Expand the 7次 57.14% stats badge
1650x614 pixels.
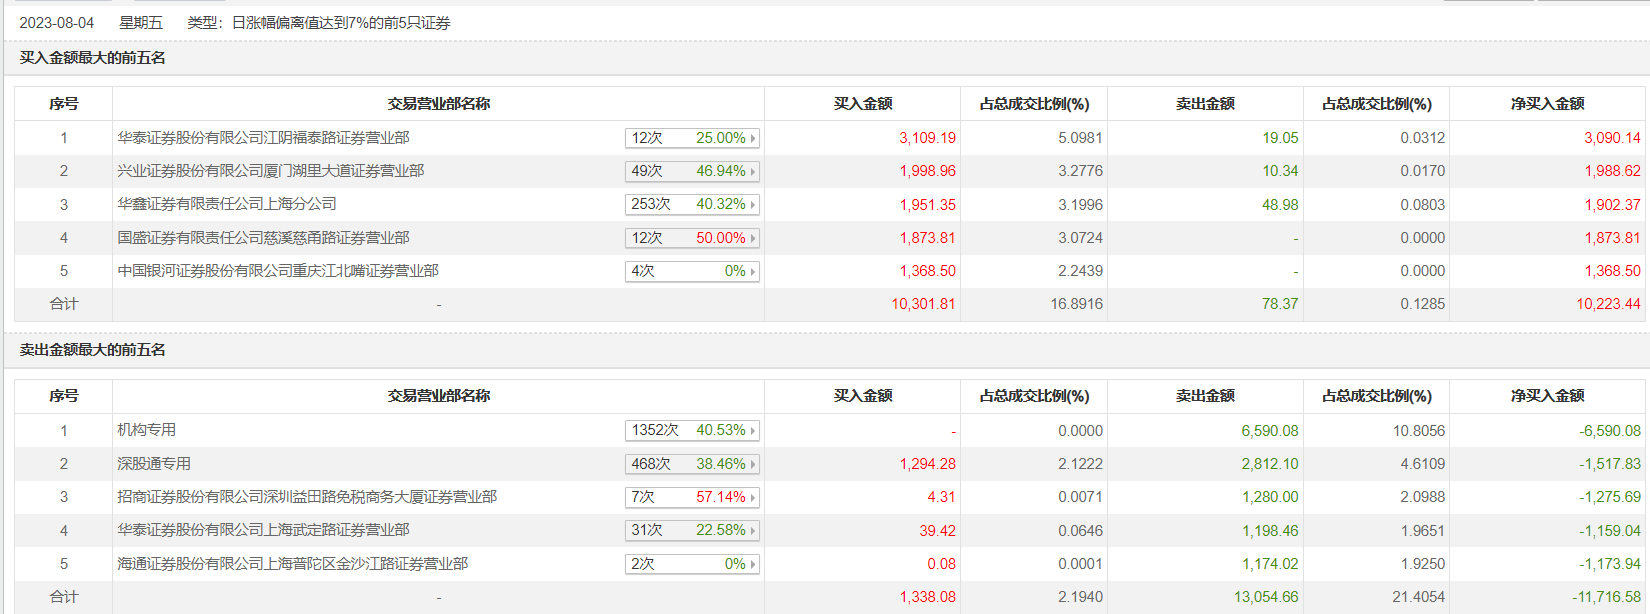point(692,497)
